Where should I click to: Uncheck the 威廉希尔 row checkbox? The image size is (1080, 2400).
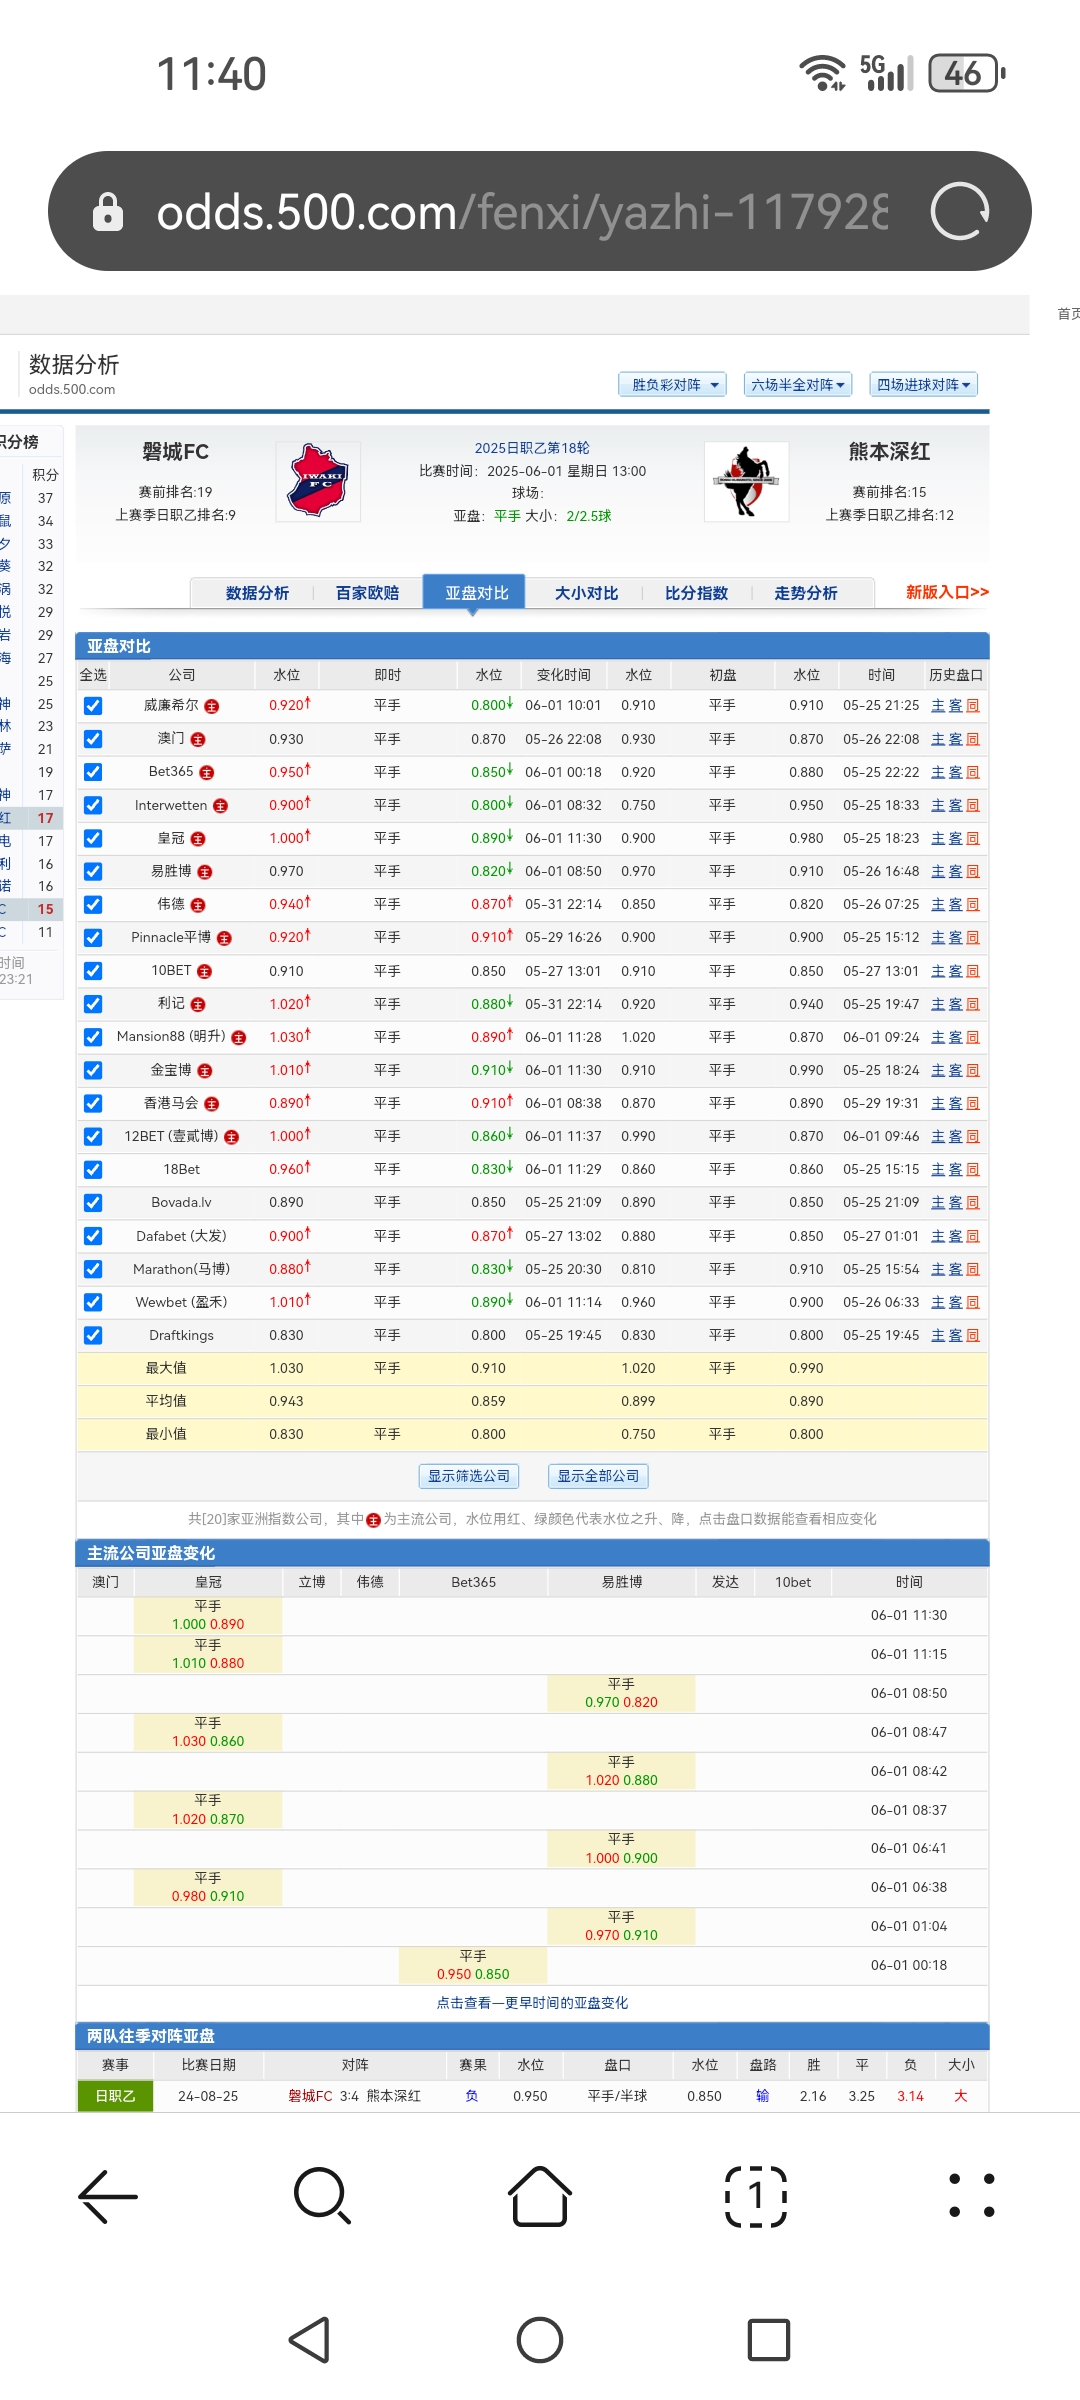click(x=93, y=706)
